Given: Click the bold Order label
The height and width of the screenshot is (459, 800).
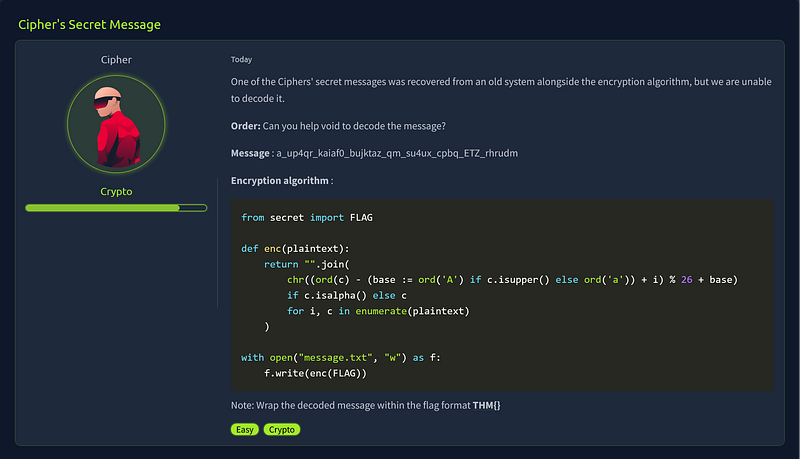Looking at the screenshot, I should [246, 125].
